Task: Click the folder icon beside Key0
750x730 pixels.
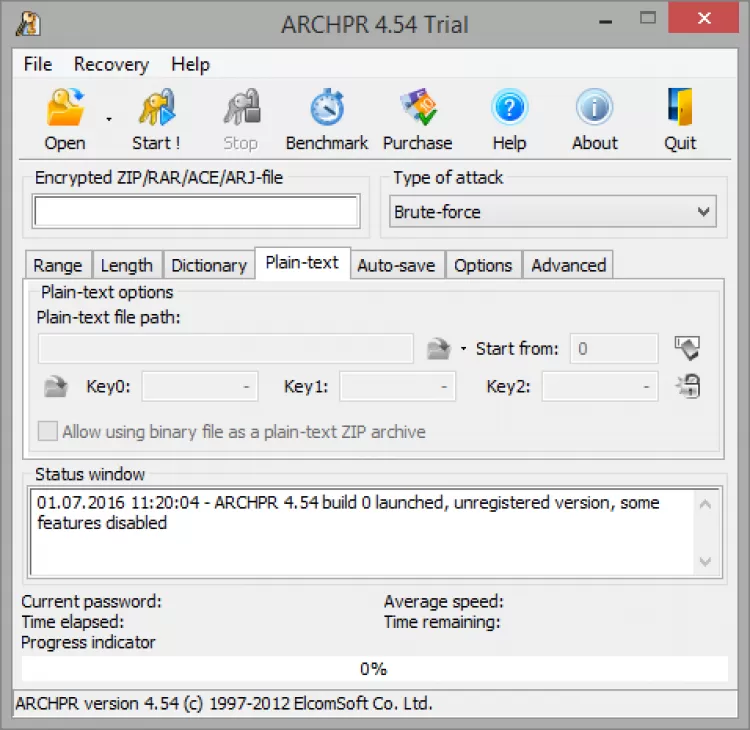Action: point(56,387)
